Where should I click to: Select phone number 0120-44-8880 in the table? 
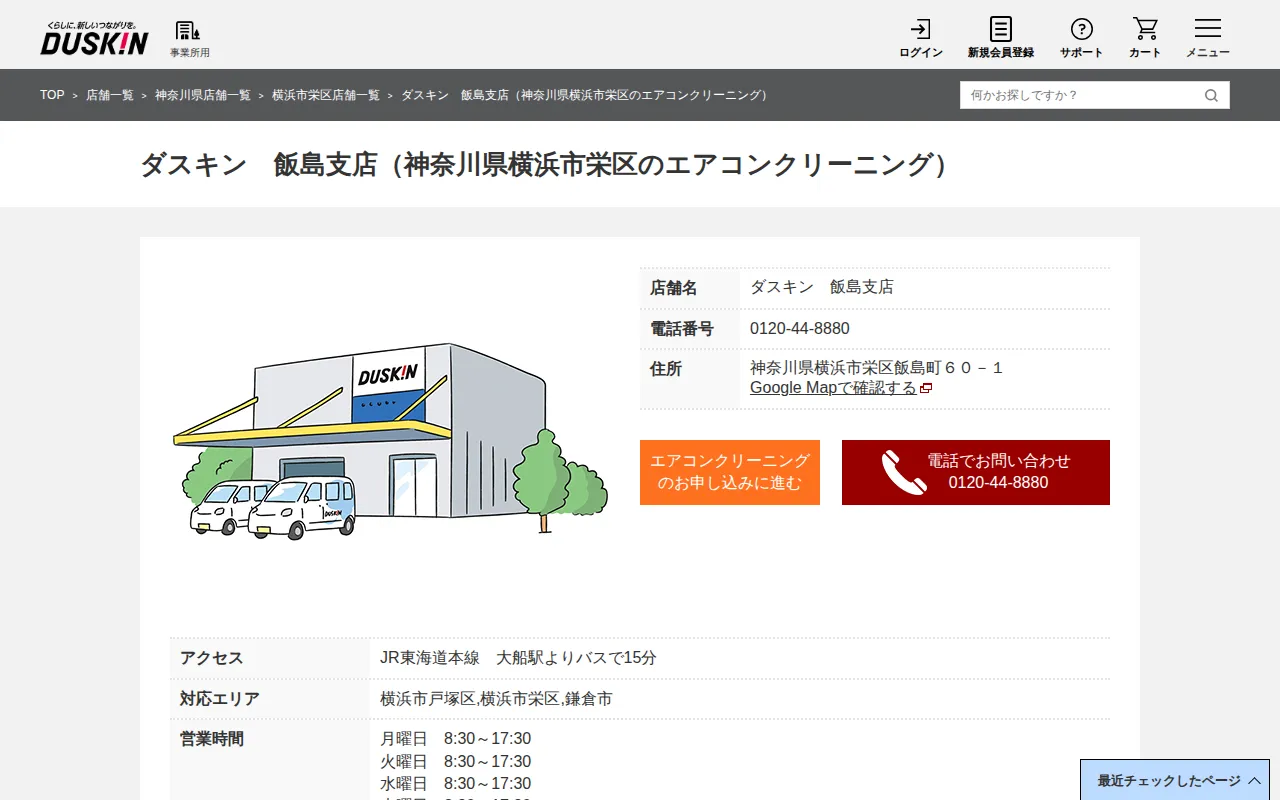point(800,329)
